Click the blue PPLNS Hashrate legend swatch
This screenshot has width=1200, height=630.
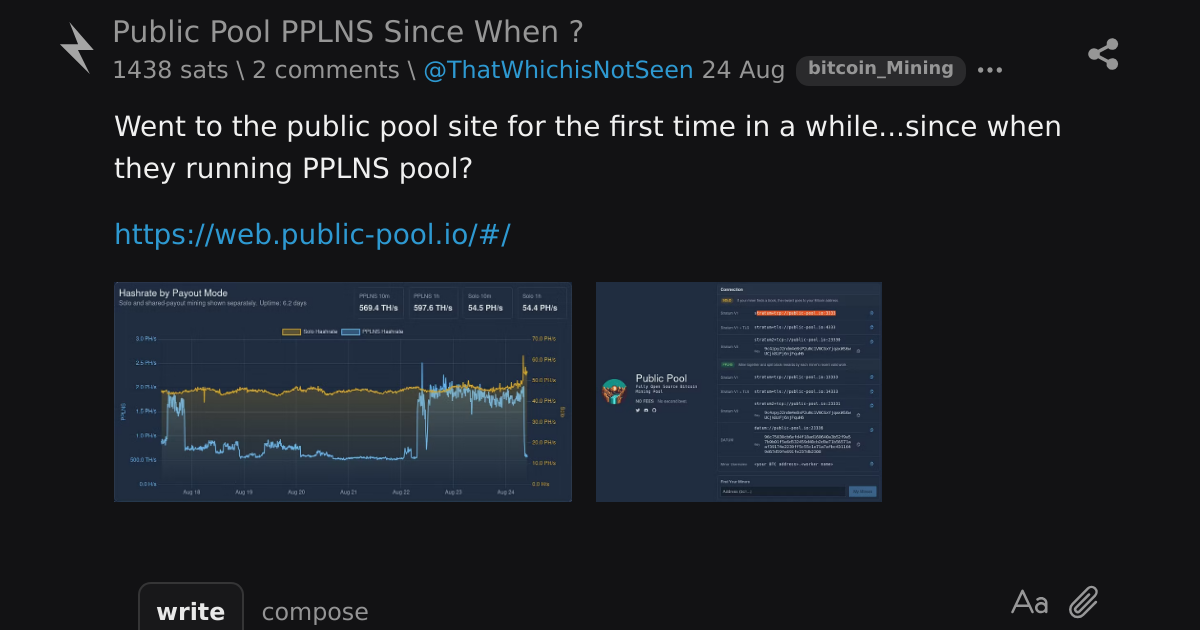[x=351, y=331]
